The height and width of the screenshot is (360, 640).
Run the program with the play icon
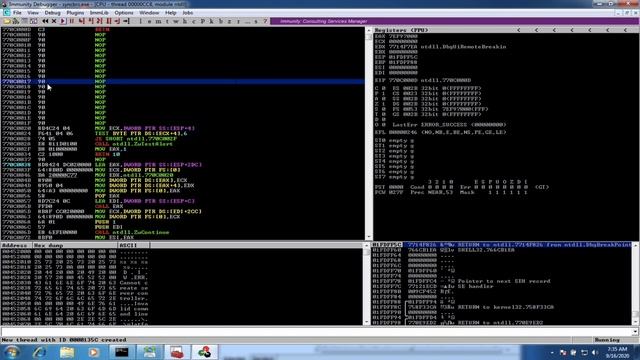coord(63,21)
